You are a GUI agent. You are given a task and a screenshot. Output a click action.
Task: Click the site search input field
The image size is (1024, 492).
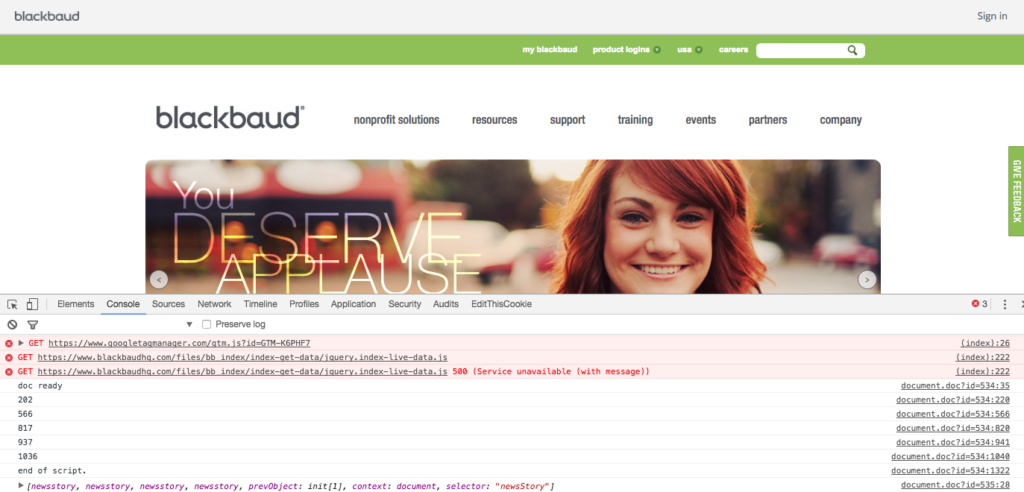pos(802,50)
